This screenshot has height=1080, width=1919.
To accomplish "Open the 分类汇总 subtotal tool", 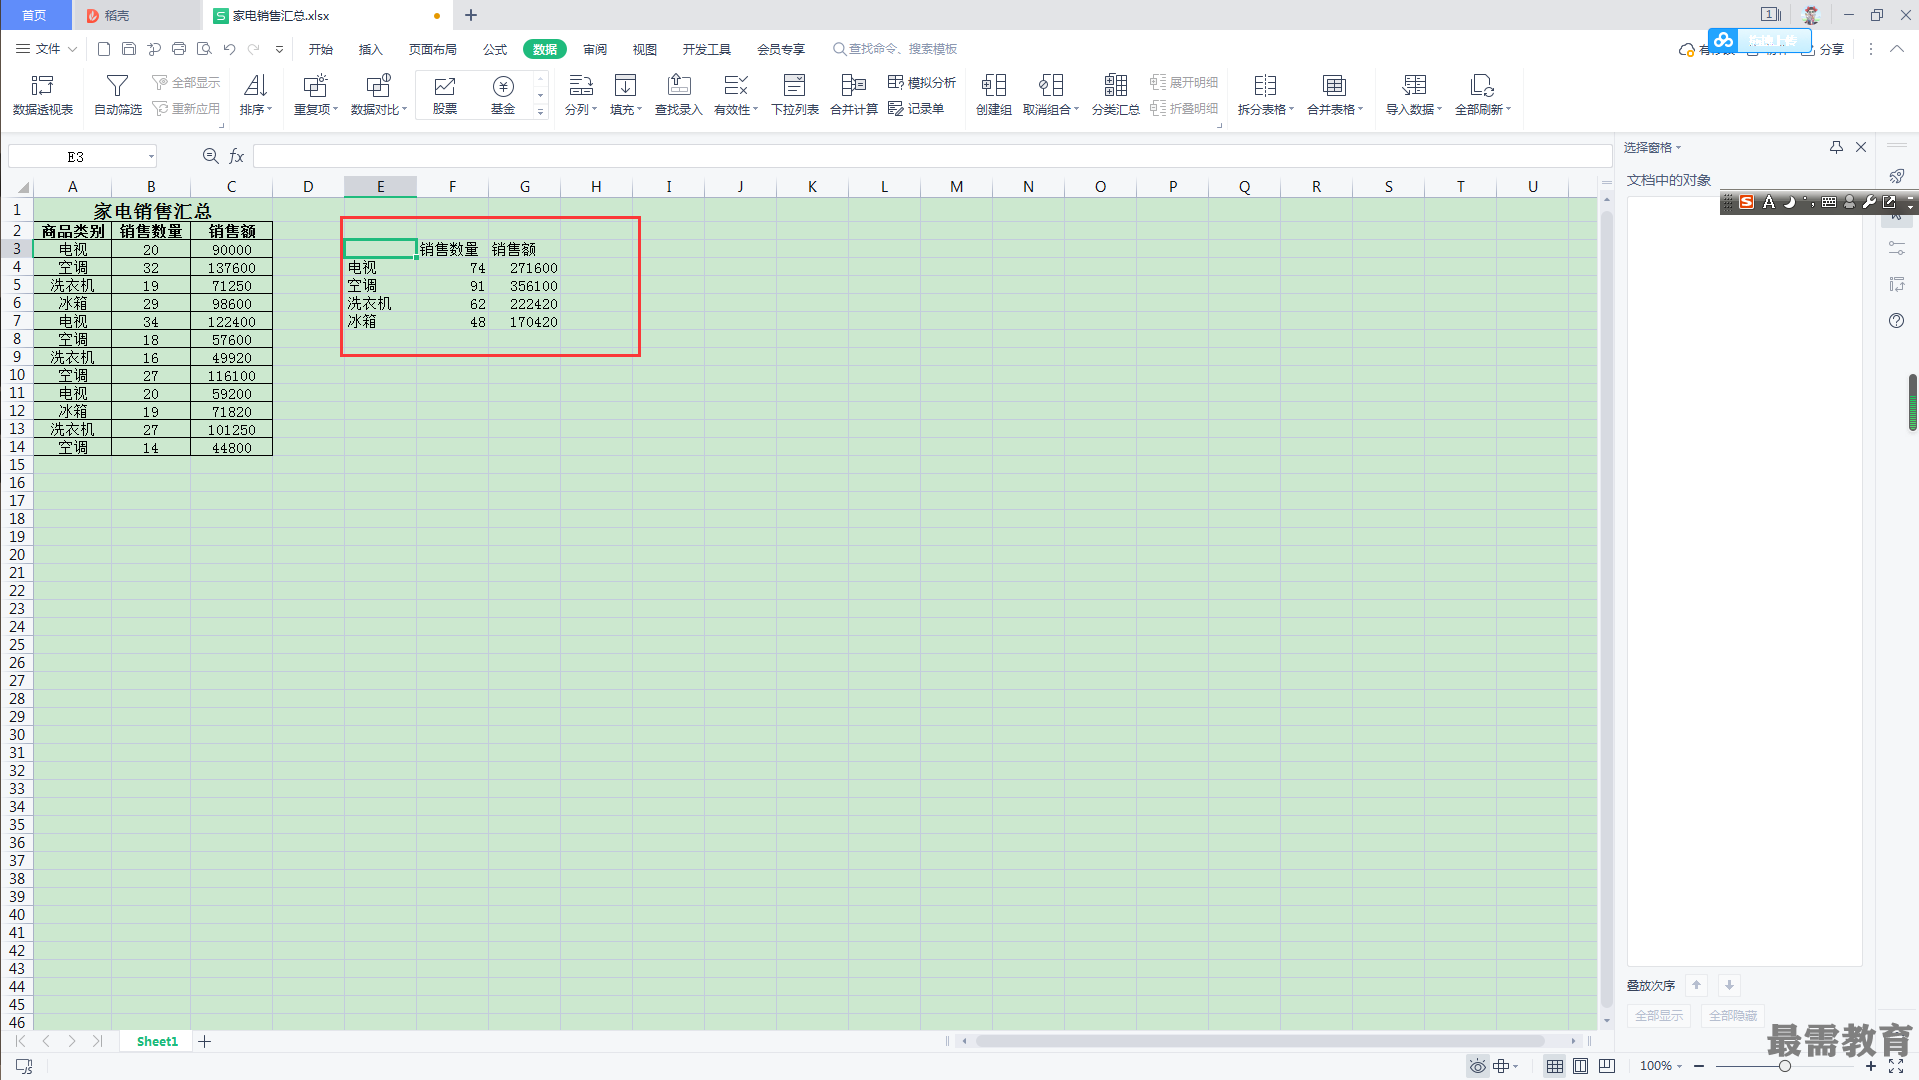I will 1115,95.
